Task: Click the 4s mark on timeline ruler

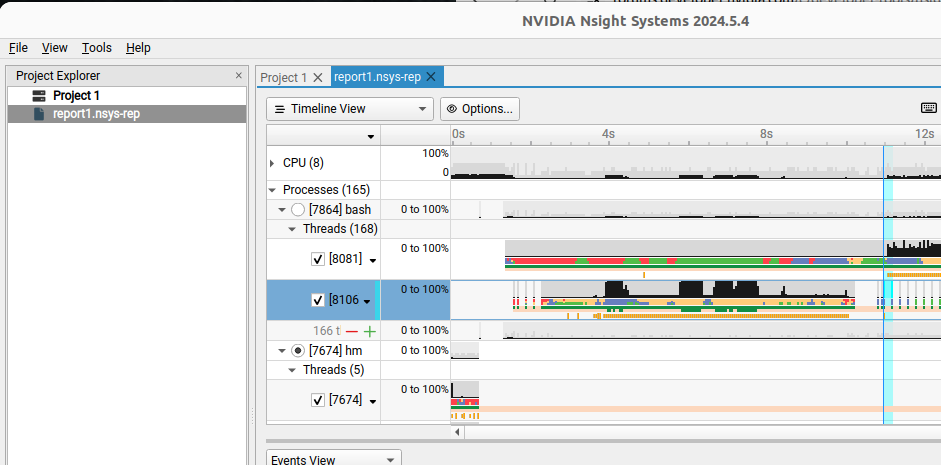Action: [x=609, y=134]
